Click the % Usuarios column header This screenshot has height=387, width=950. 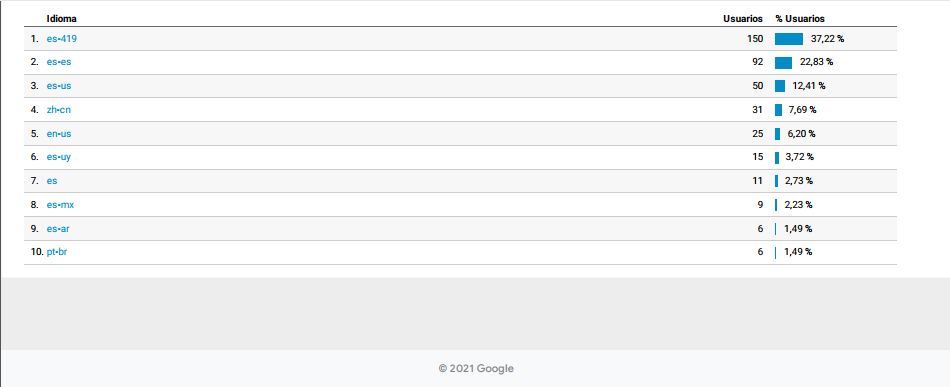[800, 19]
